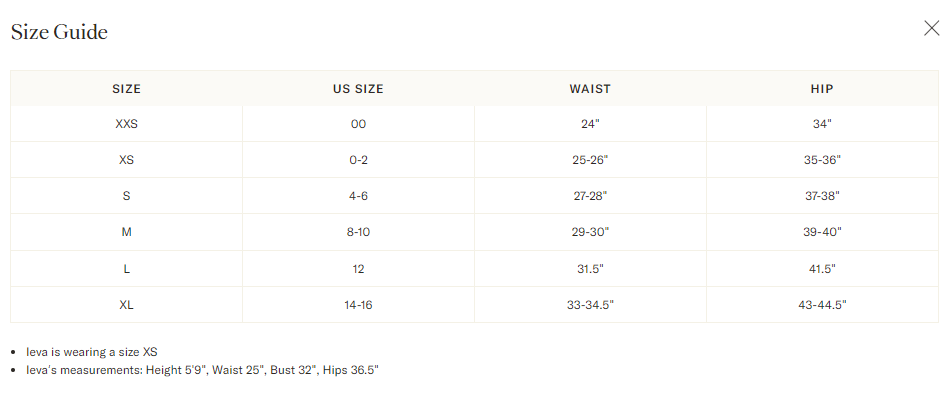Click the US SIZE column header

pos(358,89)
